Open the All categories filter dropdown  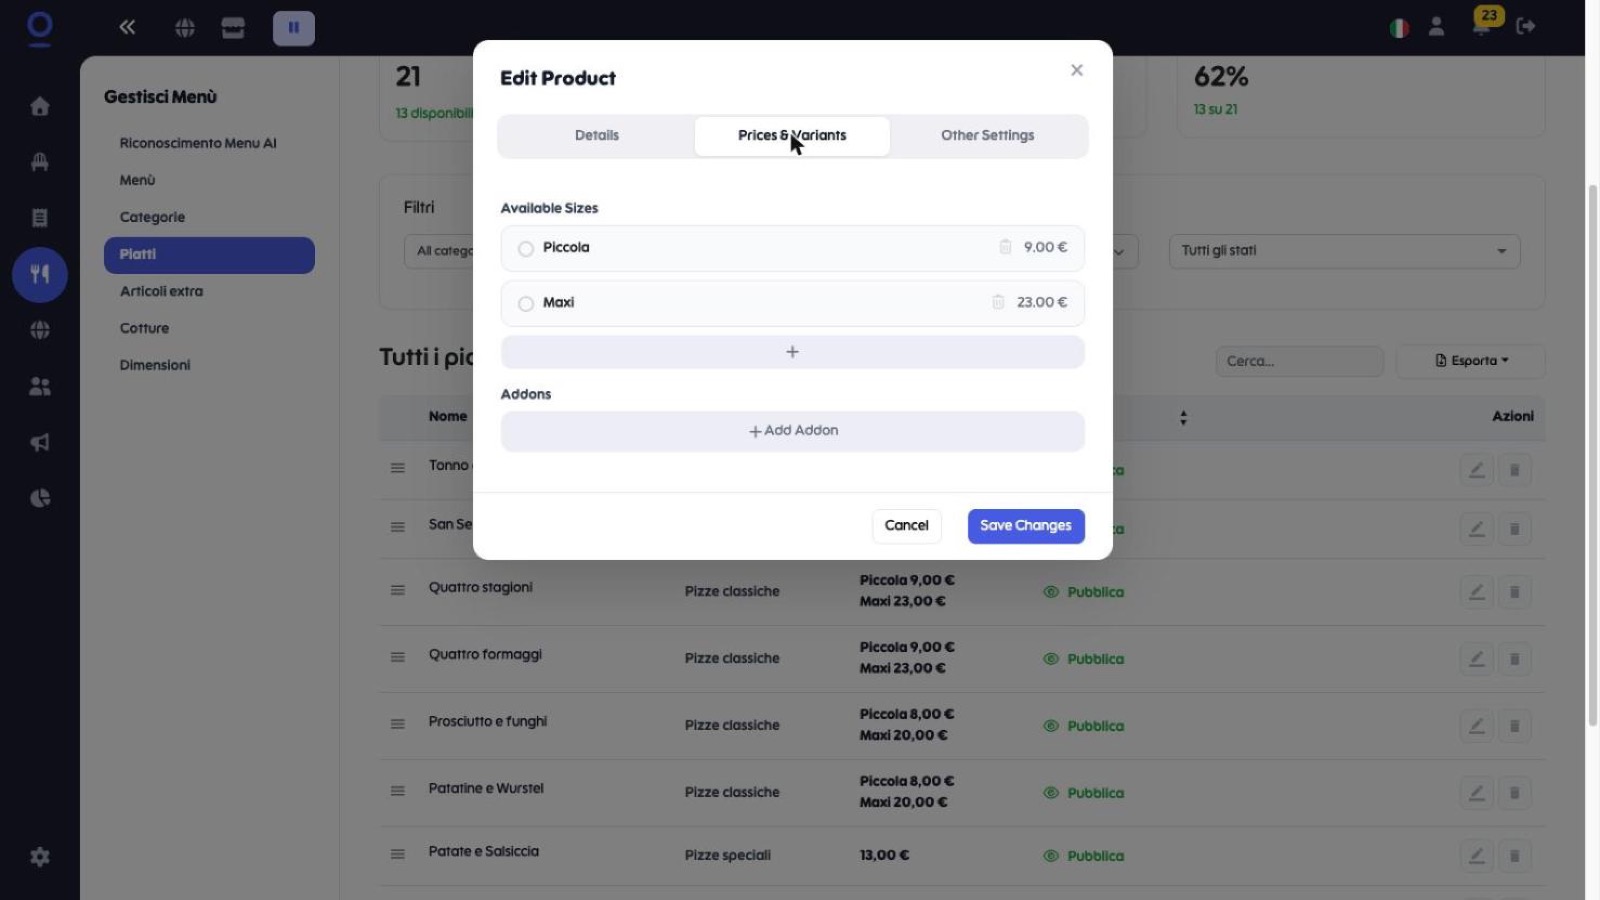pyautogui.click(x=440, y=251)
